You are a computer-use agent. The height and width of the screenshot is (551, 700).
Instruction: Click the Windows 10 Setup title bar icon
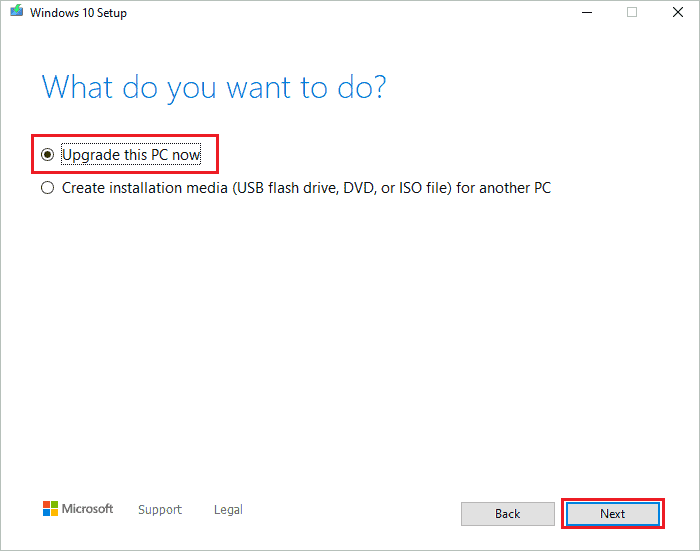click(x=17, y=11)
